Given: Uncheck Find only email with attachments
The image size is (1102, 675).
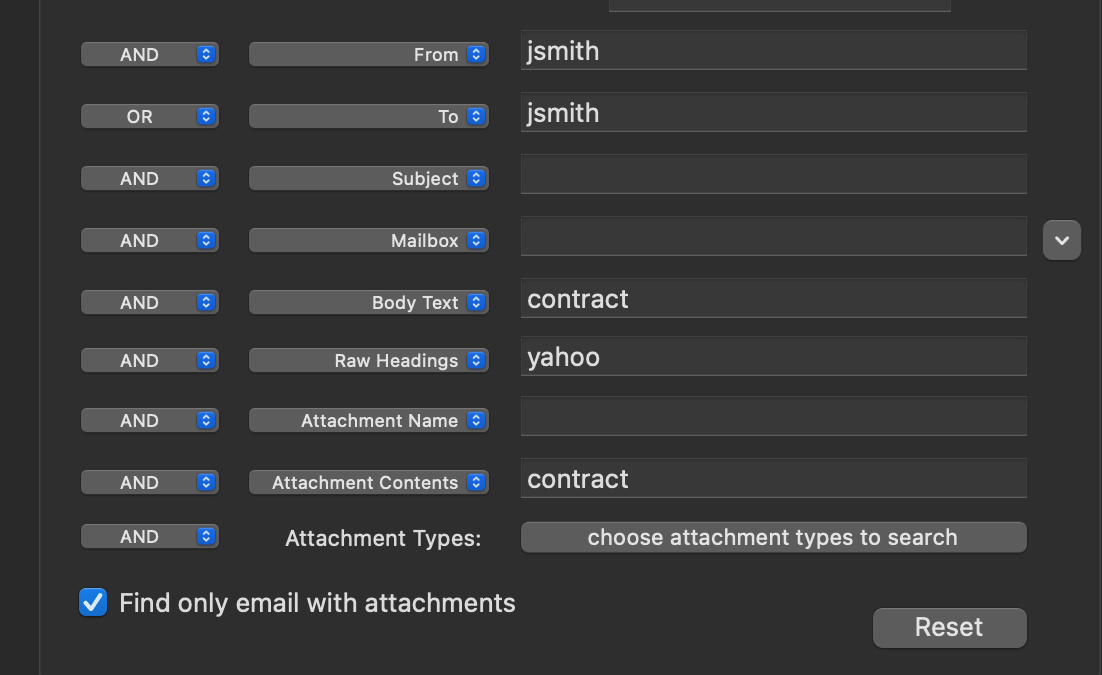Looking at the screenshot, I should (x=93, y=602).
